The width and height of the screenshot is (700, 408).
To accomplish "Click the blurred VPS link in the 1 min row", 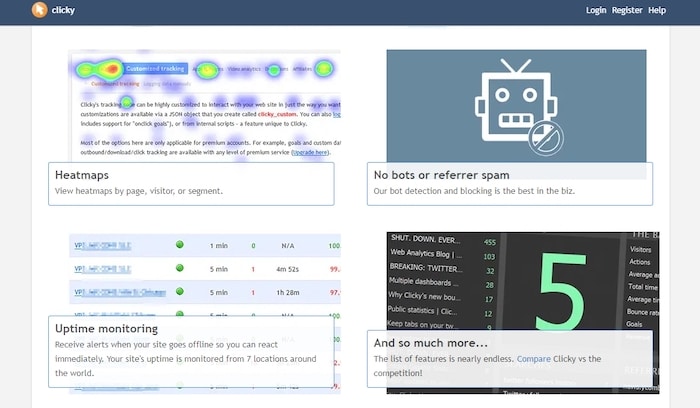I will (x=103, y=246).
